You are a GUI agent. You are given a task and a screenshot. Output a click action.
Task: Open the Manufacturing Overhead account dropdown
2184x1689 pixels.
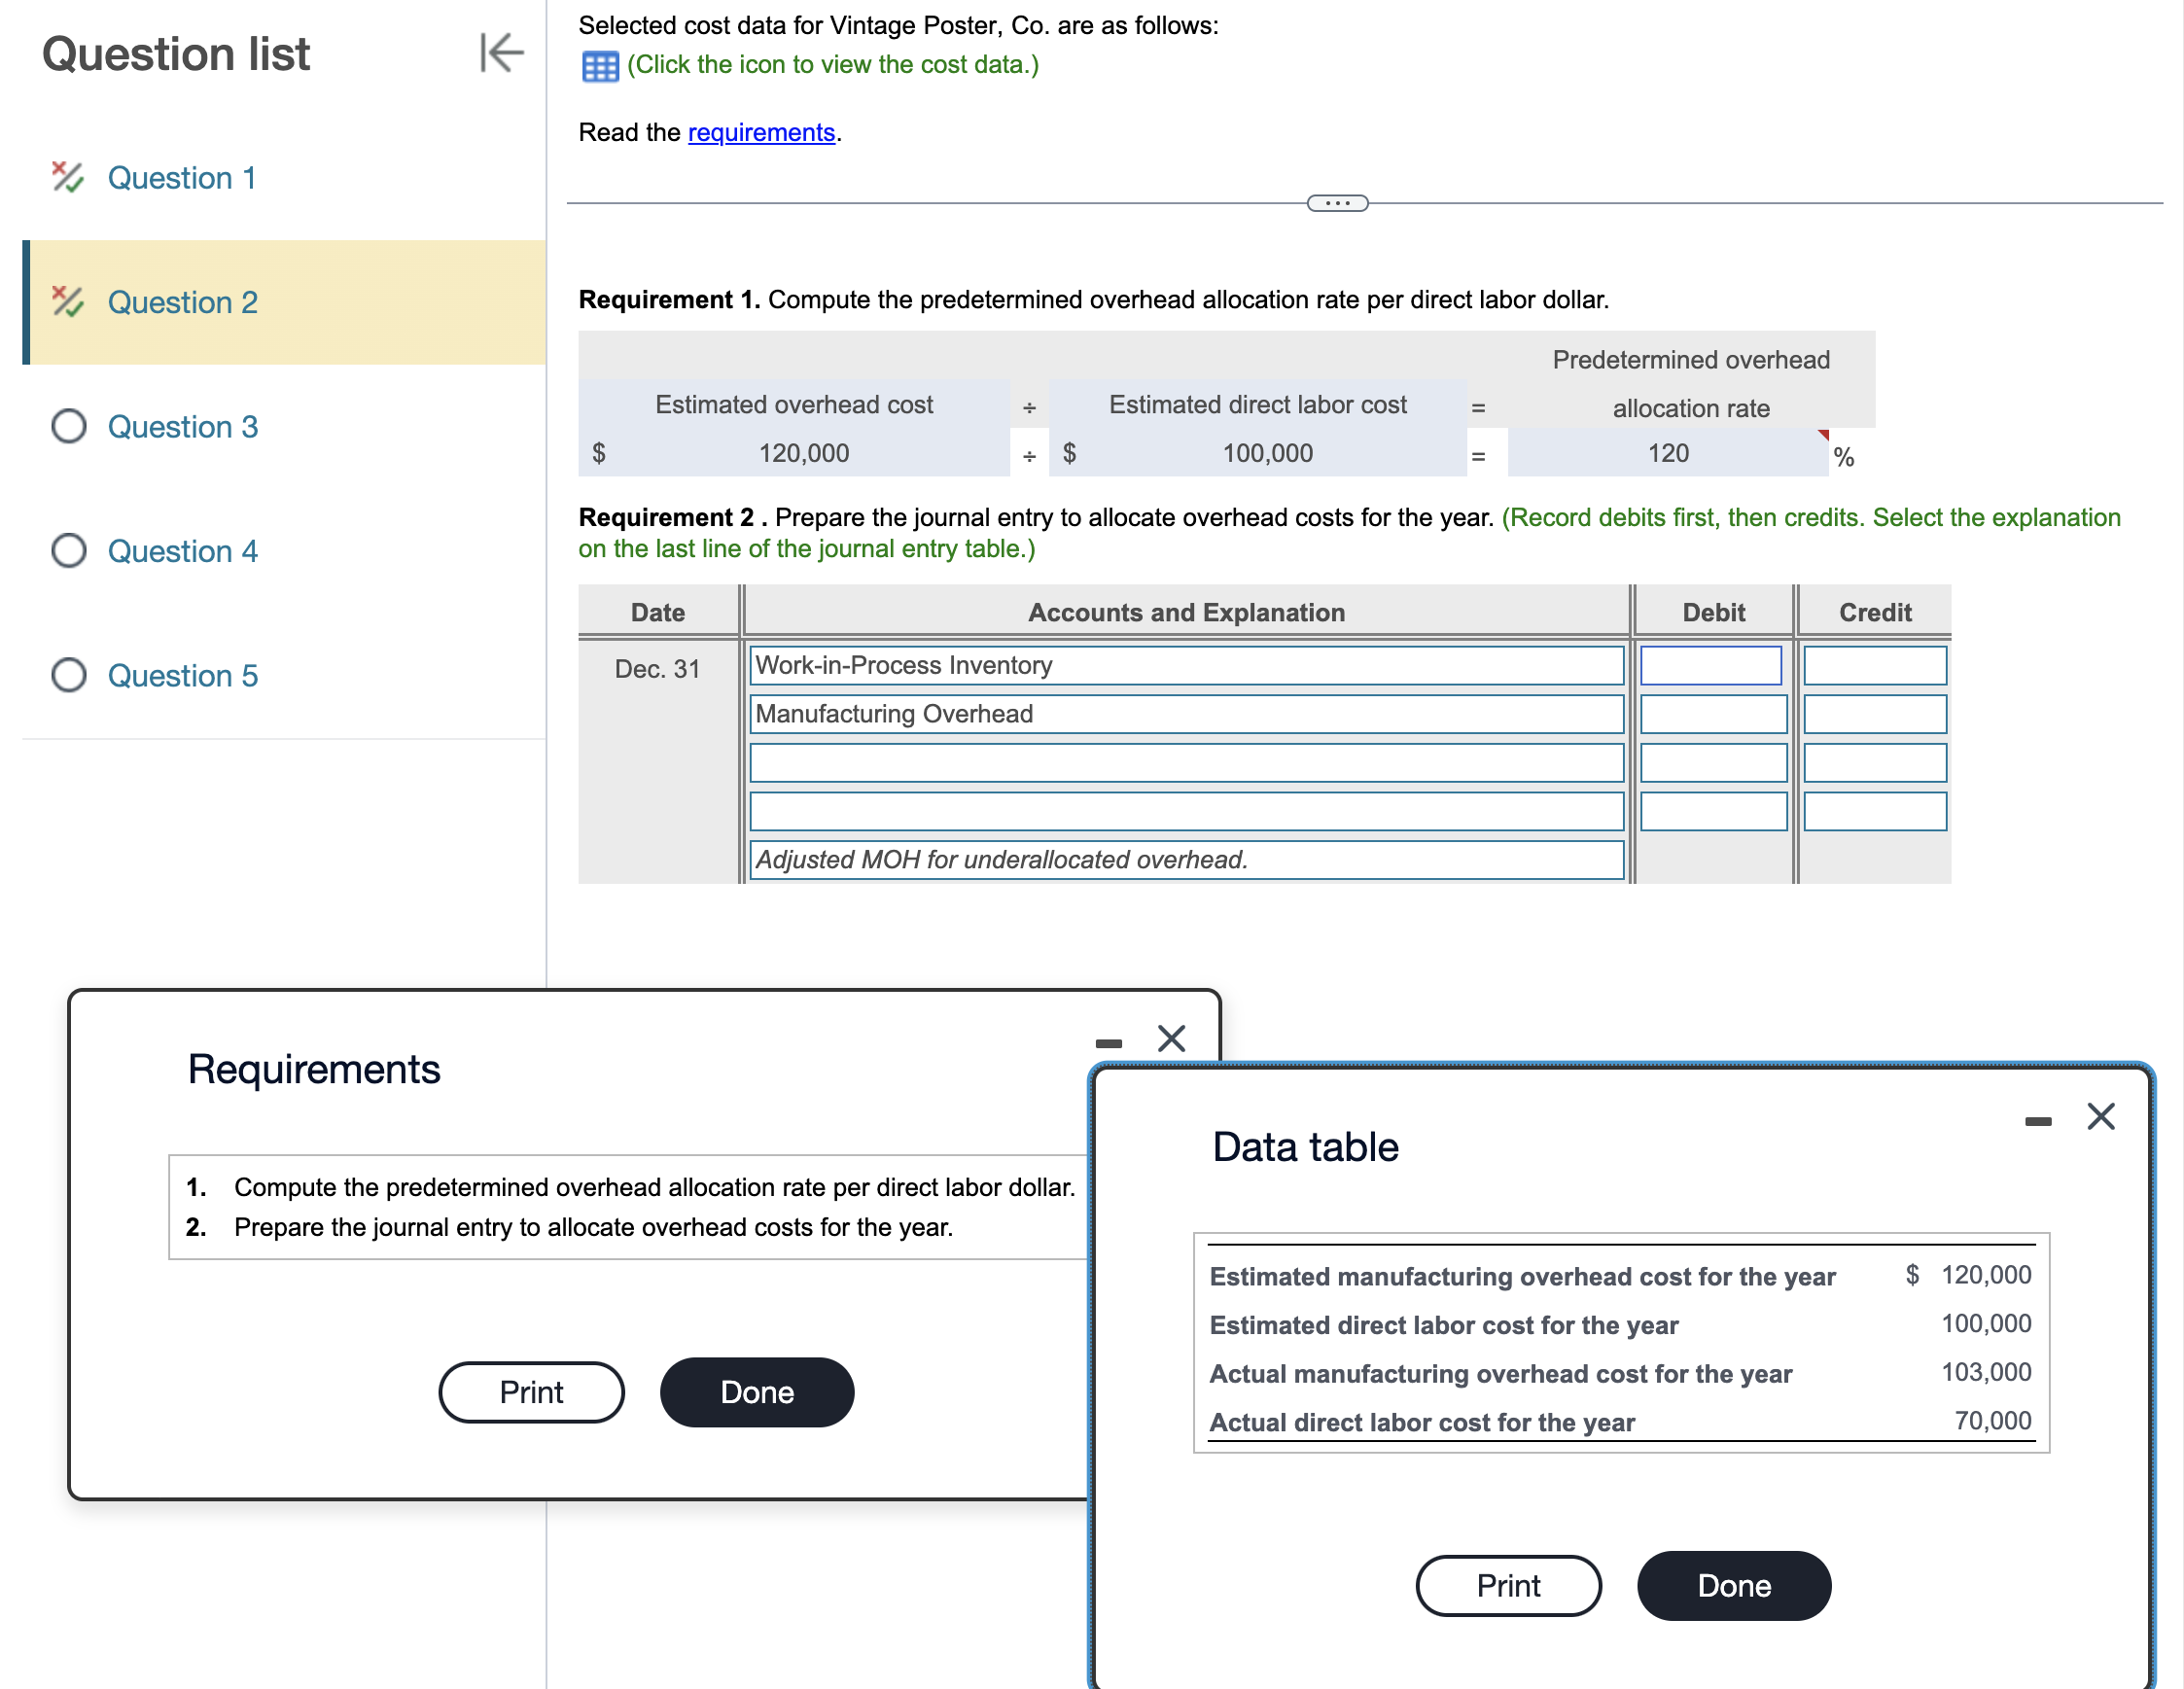tap(1185, 714)
